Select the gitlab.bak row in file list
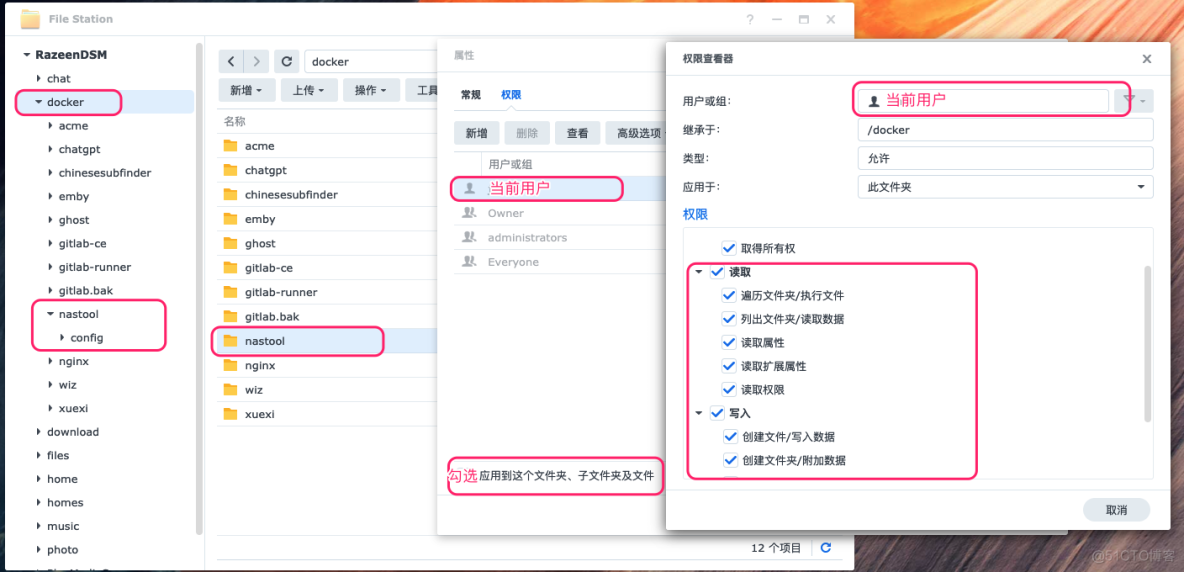Screen dimensions: 1184x572 [x=327, y=316]
